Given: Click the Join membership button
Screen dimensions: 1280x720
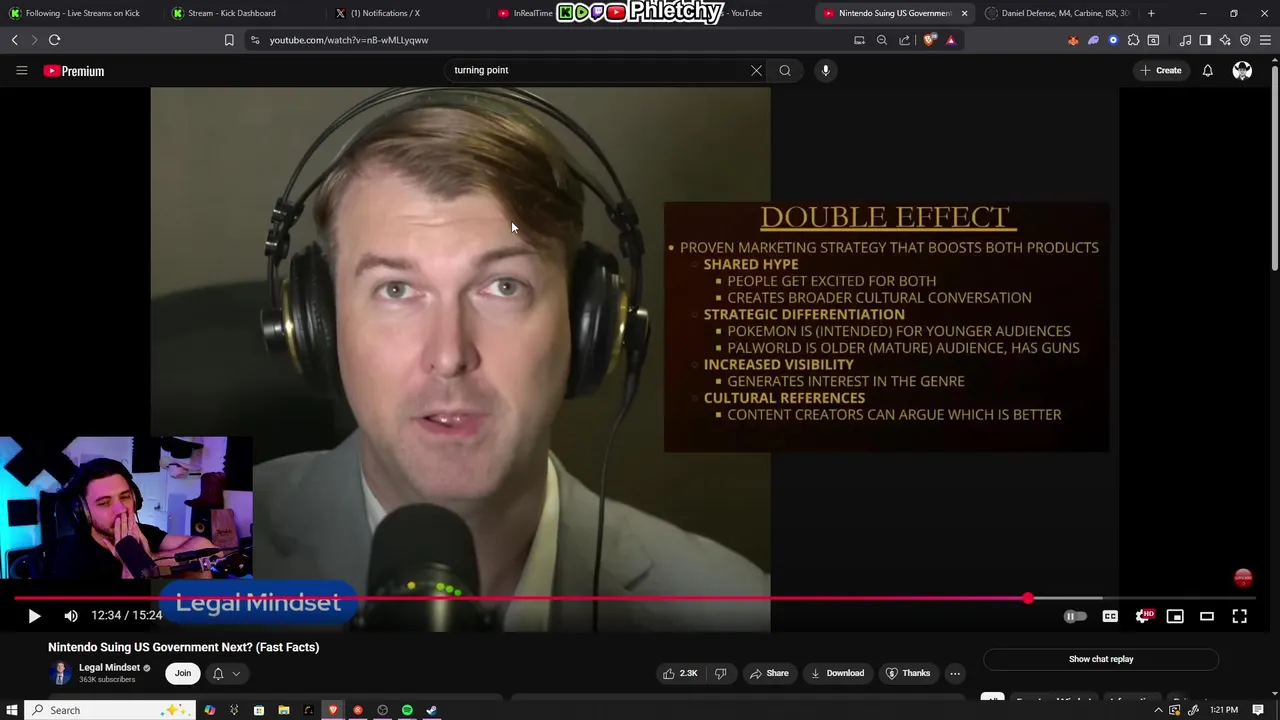Looking at the screenshot, I should [183, 673].
